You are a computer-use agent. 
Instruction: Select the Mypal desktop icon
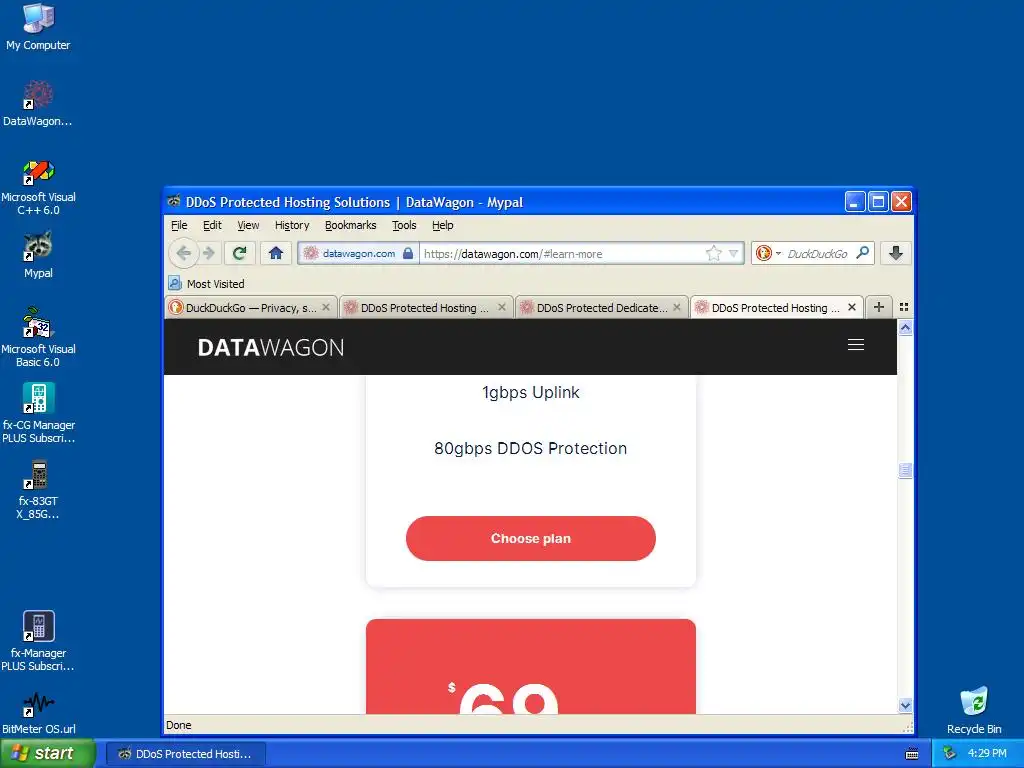pyautogui.click(x=38, y=255)
